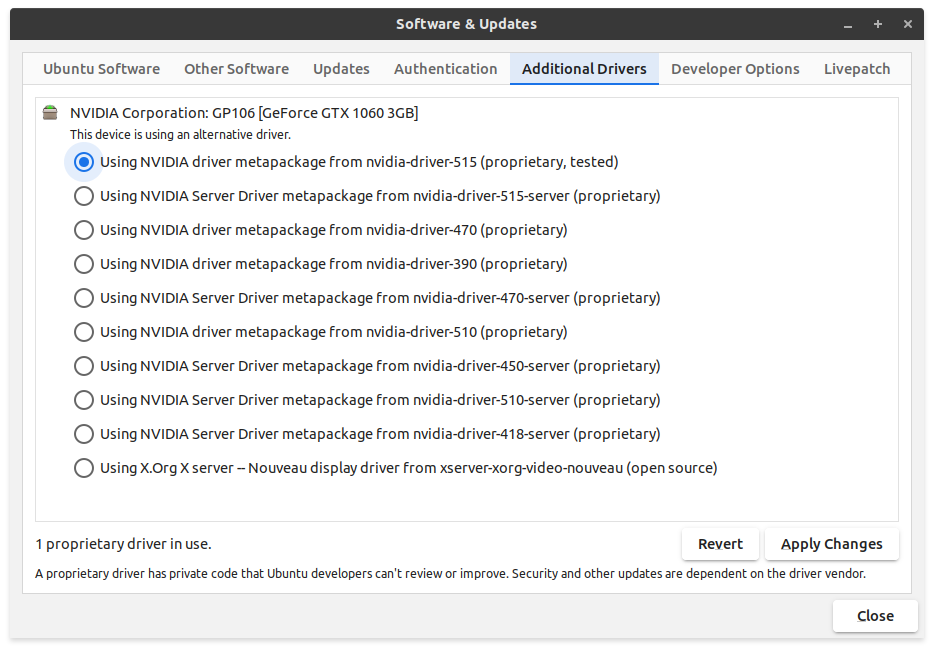Select nvidia-driver-515 proprietary tested driver

point(83,161)
